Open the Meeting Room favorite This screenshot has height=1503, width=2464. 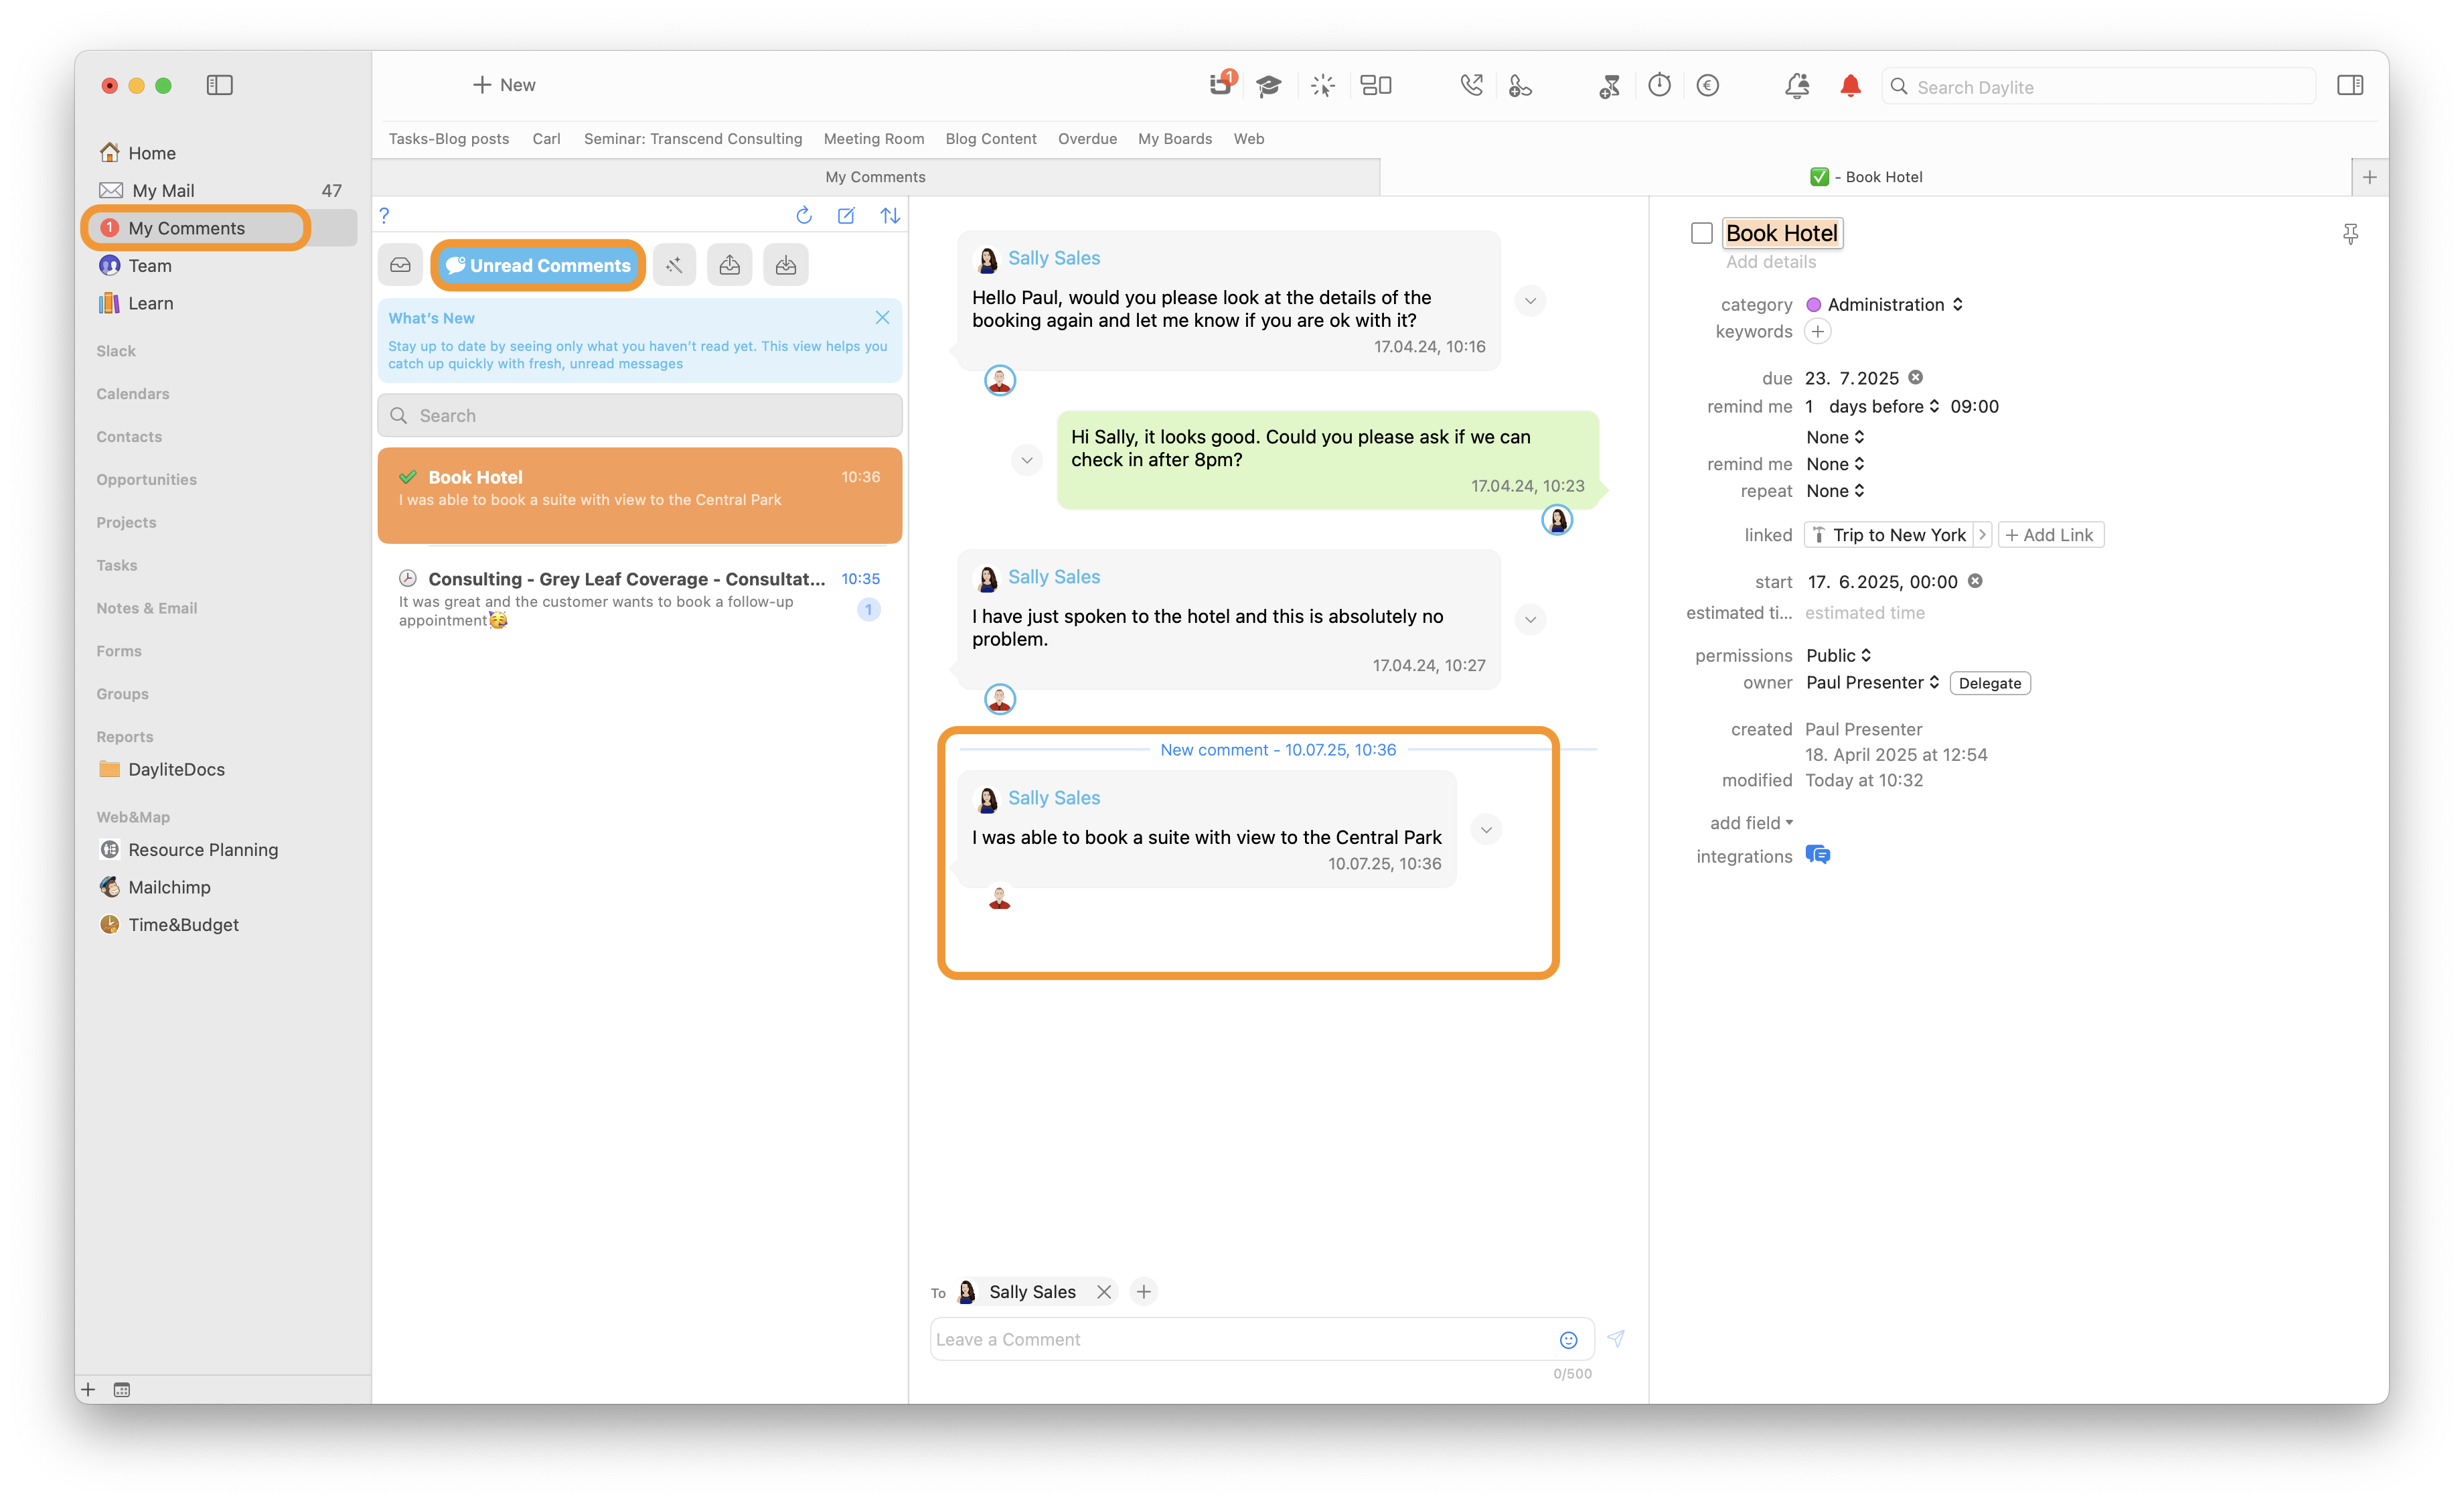tap(873, 138)
